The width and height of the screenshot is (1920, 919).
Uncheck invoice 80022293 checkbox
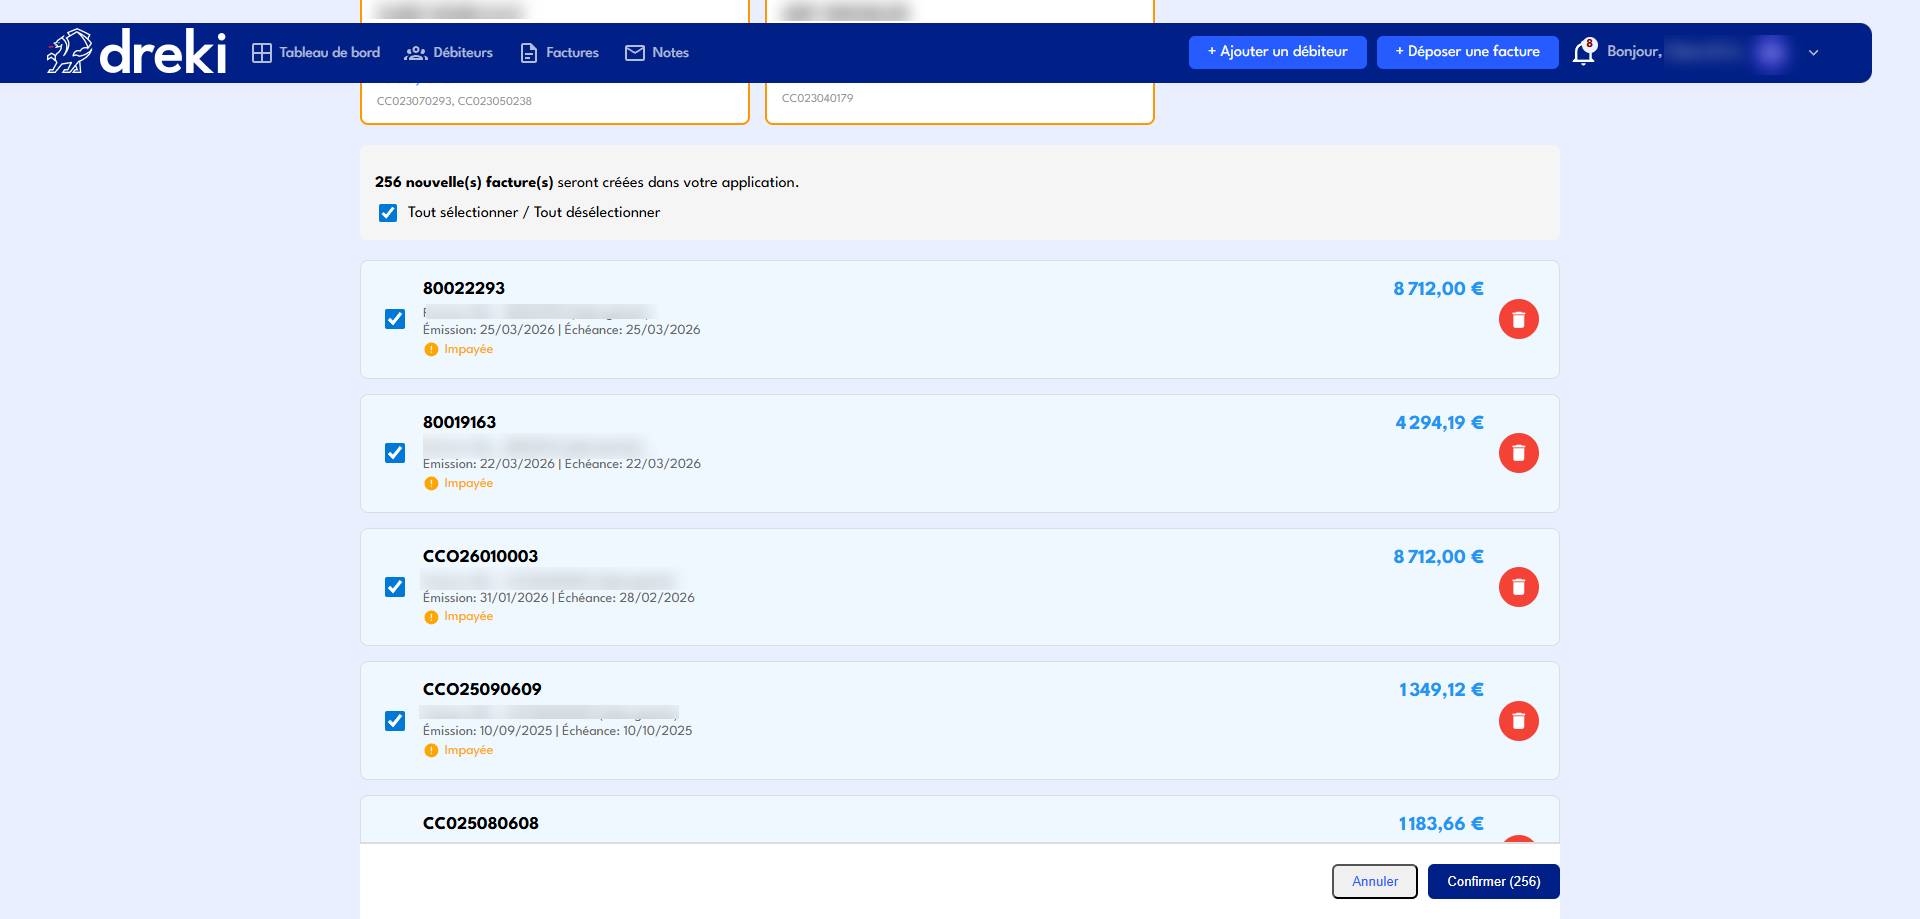click(395, 319)
